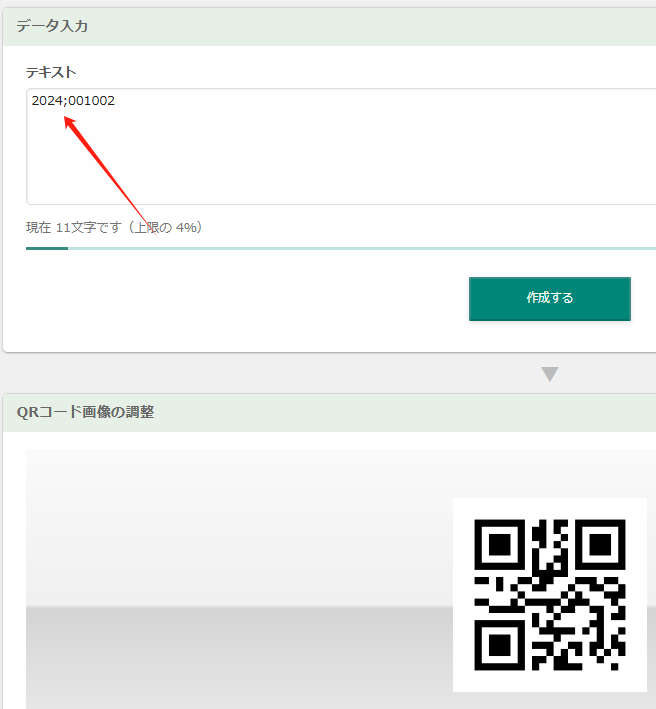
Task: Click the 上限の 4% limit text
Action: (x=167, y=227)
